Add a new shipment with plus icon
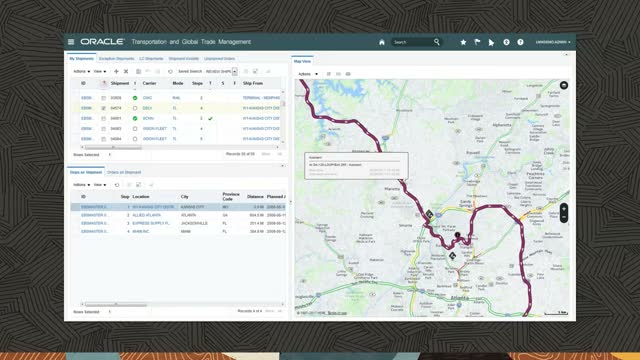The image size is (640, 360). point(116,71)
